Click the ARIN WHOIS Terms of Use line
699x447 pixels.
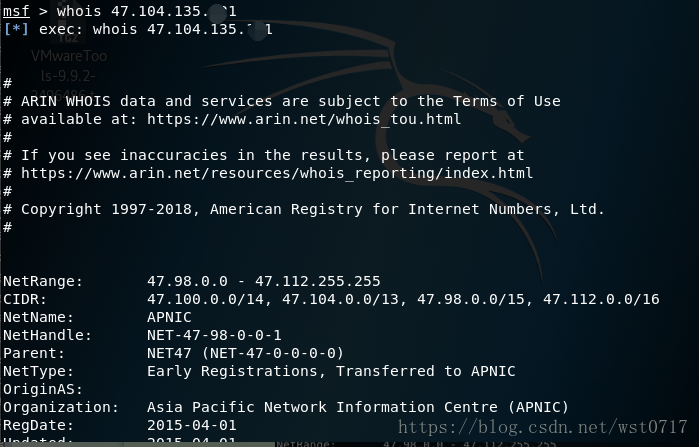(x=282, y=102)
